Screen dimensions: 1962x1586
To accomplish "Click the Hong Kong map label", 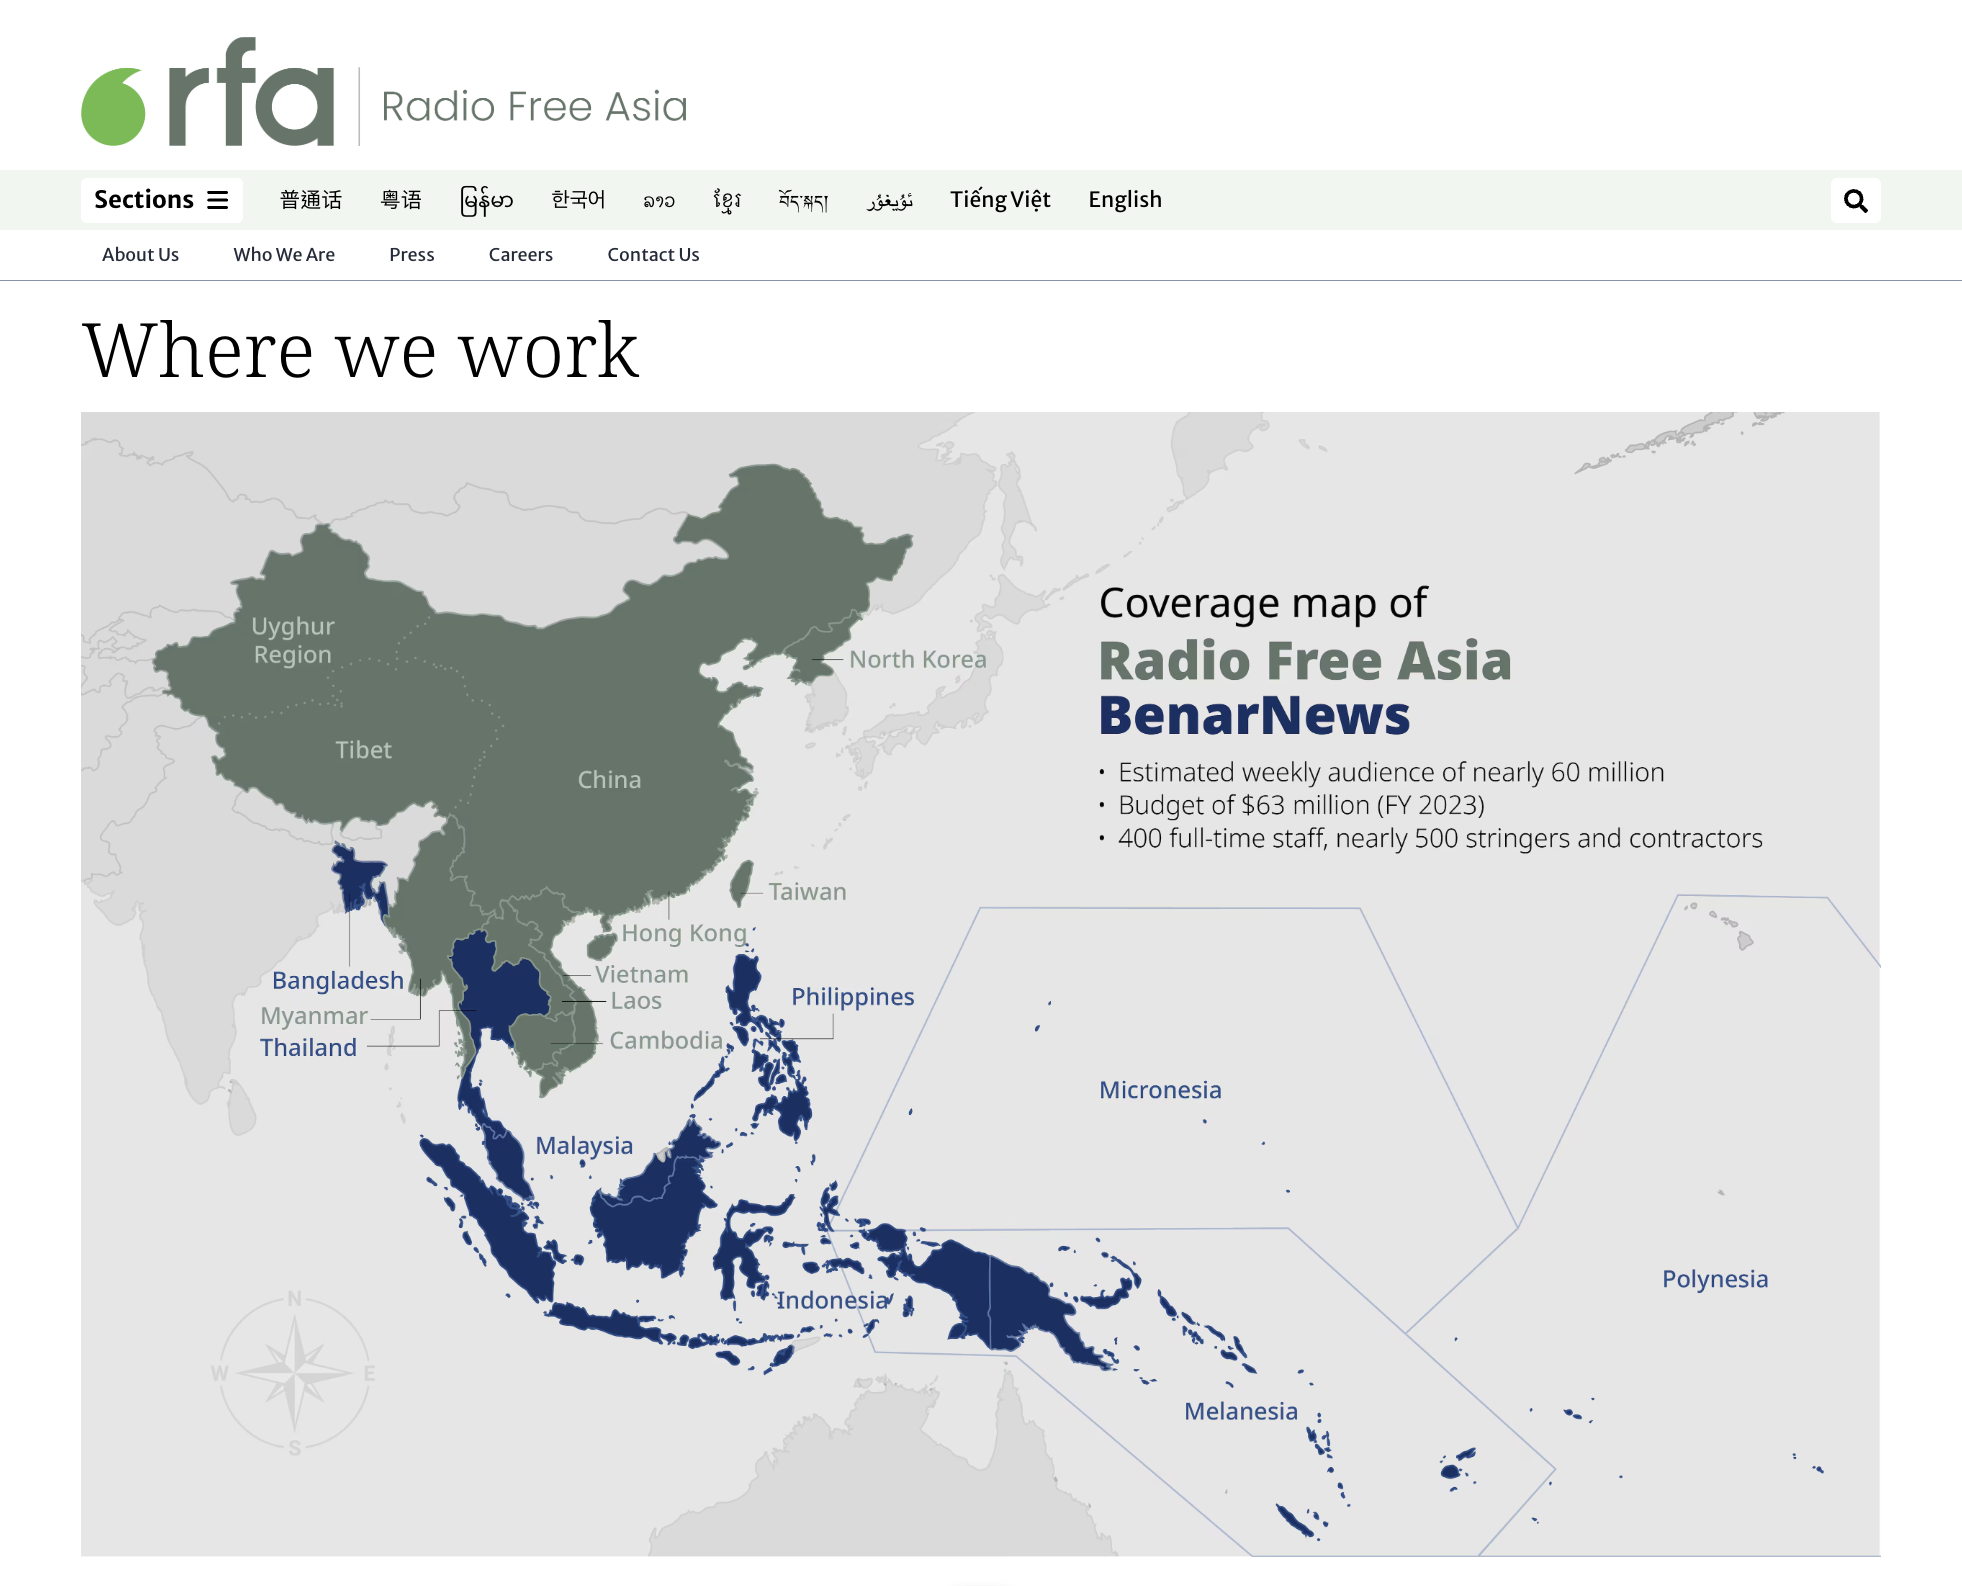I will tap(684, 934).
